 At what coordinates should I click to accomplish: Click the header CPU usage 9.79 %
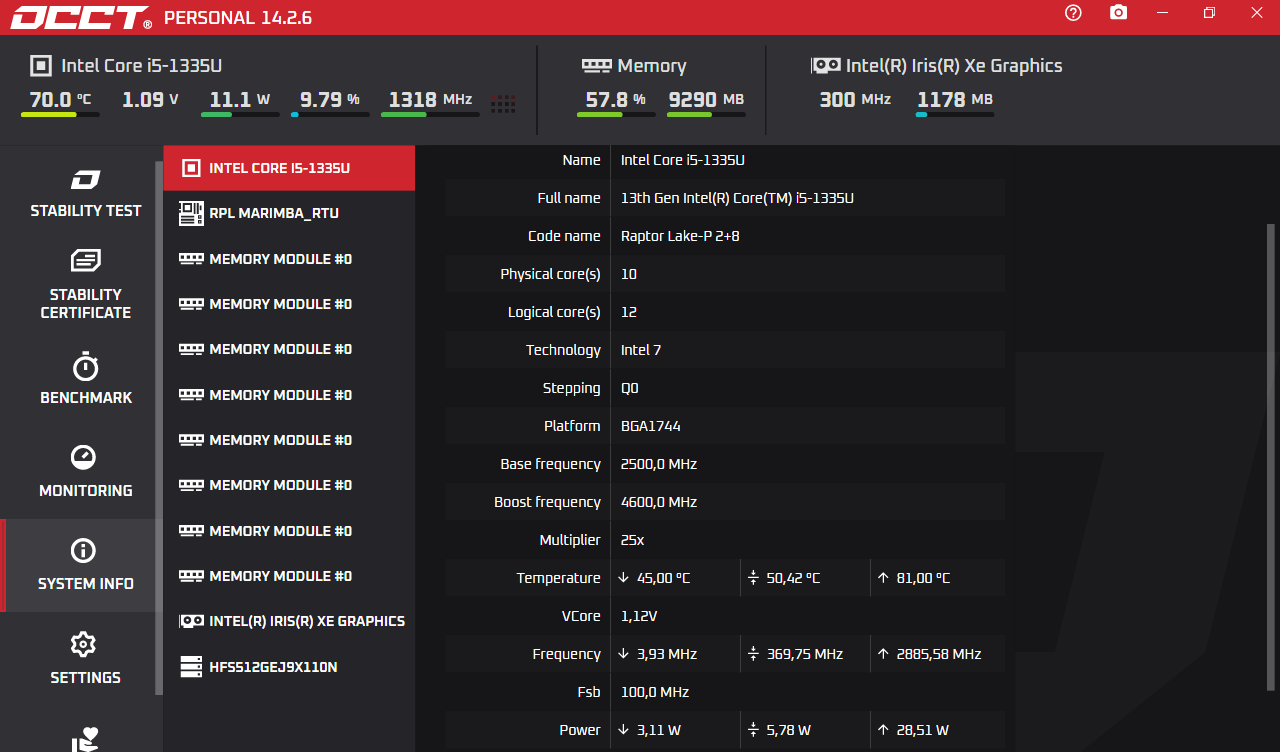[330, 100]
